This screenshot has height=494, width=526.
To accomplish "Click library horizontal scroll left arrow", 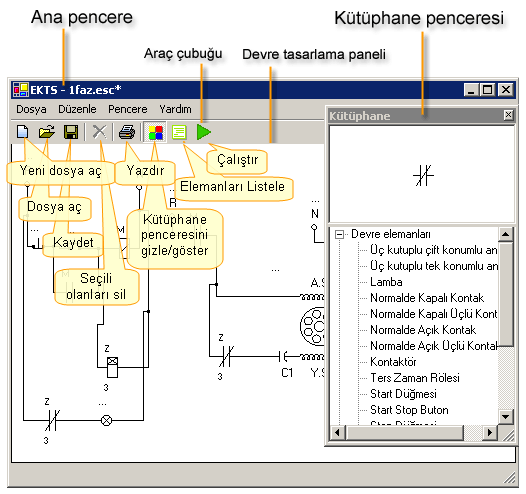I will pos(337,433).
